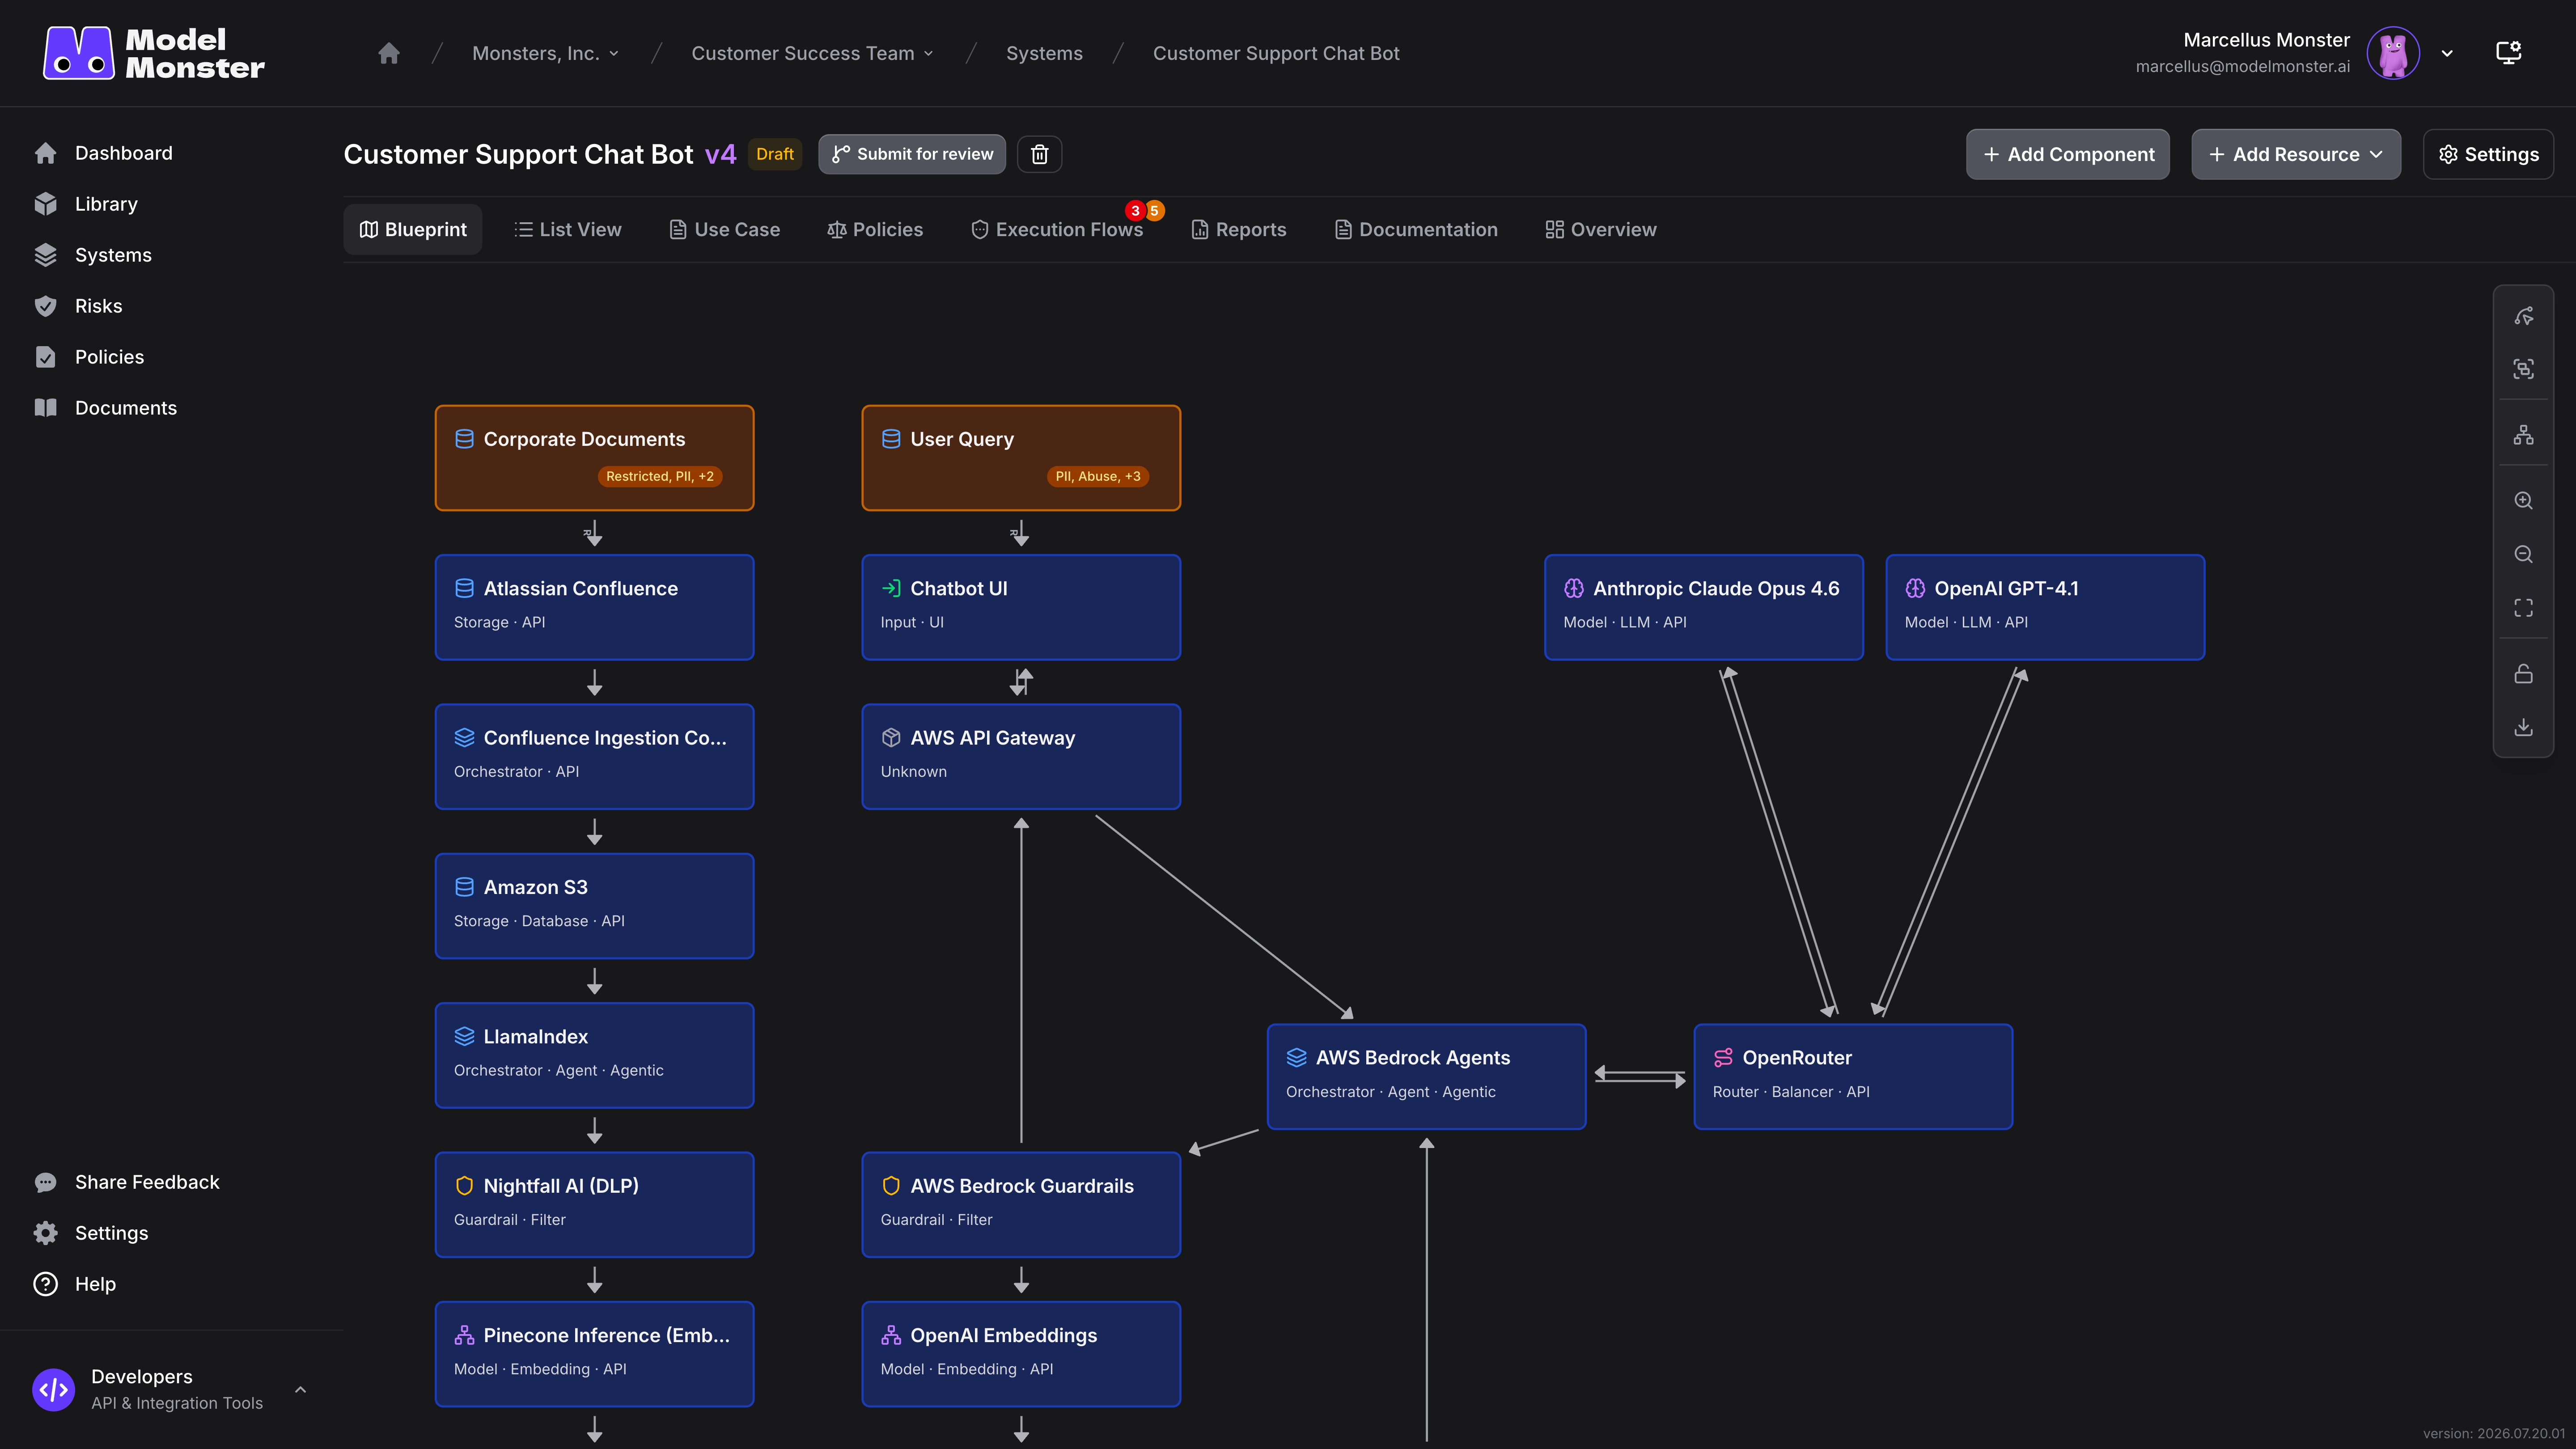Expand the user account menu chevron
Screen dimensions: 2576x1449
(x=2447, y=53)
